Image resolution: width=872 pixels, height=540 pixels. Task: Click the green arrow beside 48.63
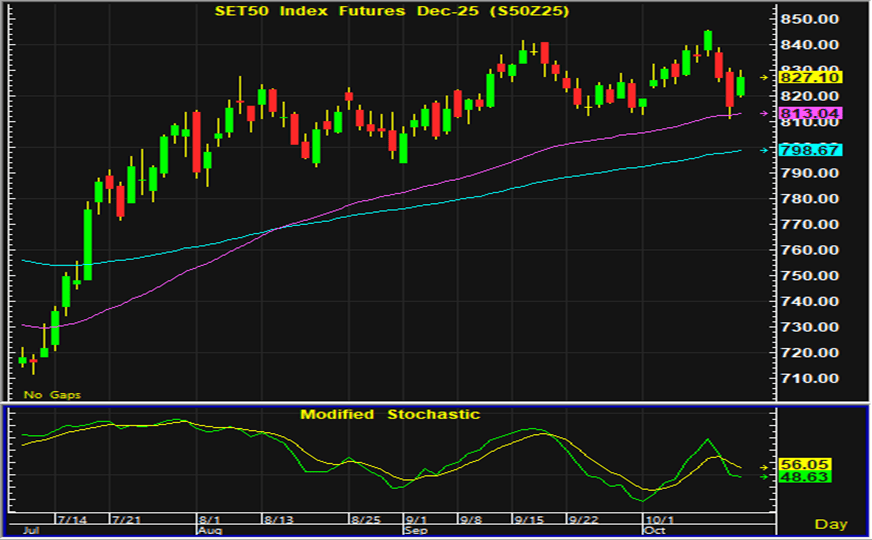[x=765, y=477]
